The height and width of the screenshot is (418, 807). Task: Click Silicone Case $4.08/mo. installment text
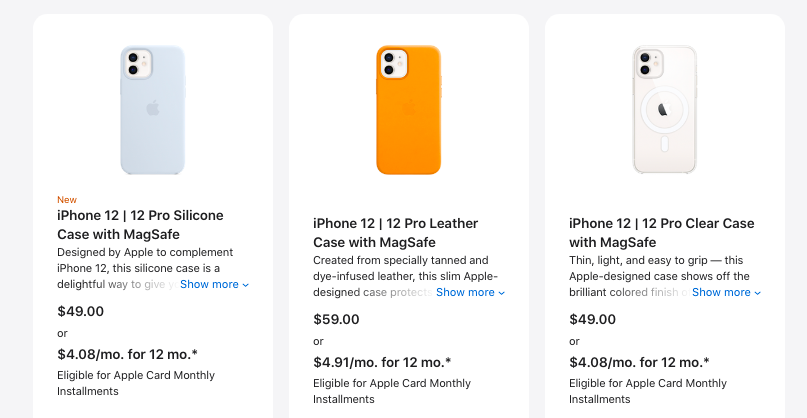pos(127,354)
